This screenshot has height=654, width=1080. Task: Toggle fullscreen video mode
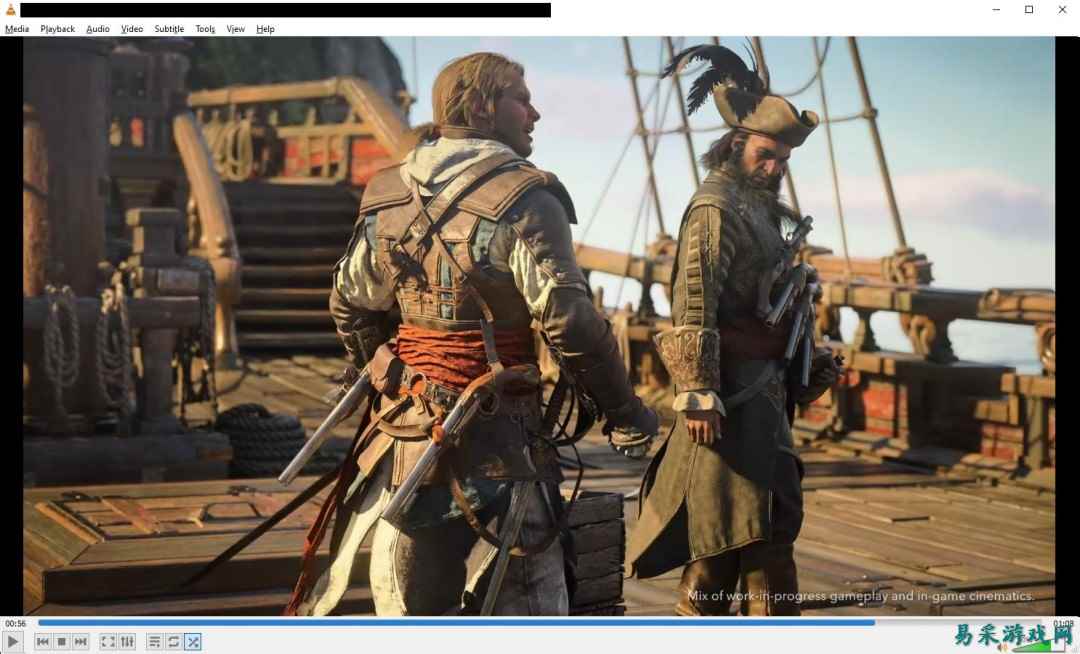[108, 642]
